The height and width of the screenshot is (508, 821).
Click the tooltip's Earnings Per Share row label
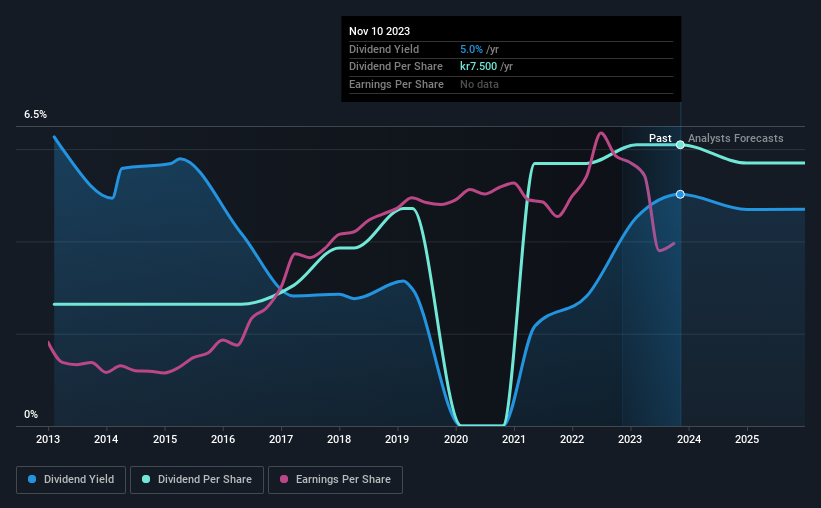point(396,84)
